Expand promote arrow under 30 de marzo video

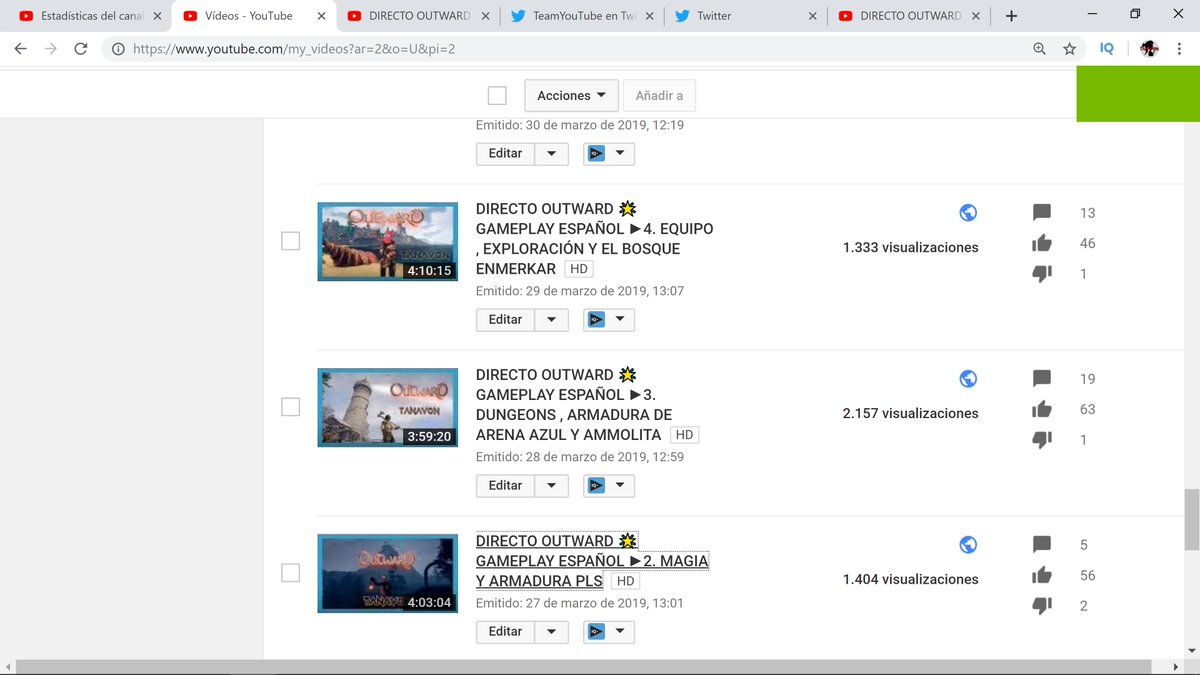click(620, 153)
